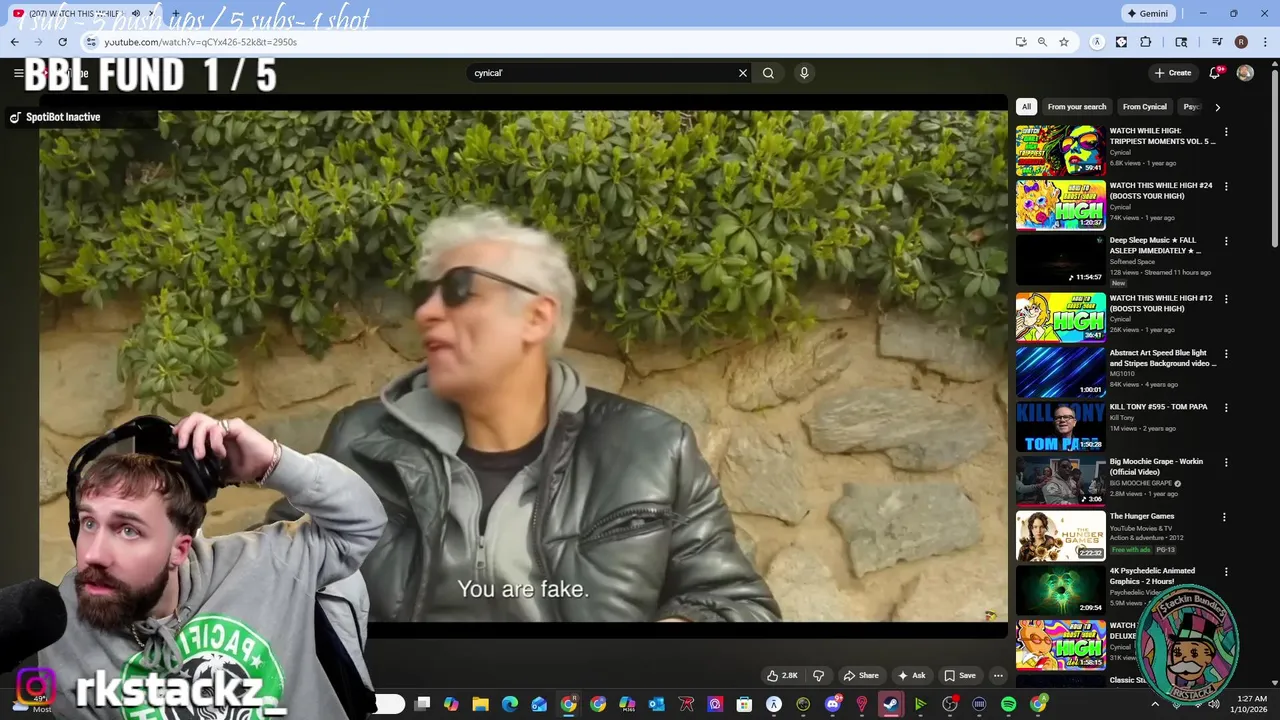Save the video to a playlist
The width and height of the screenshot is (1280, 720).
click(960, 675)
